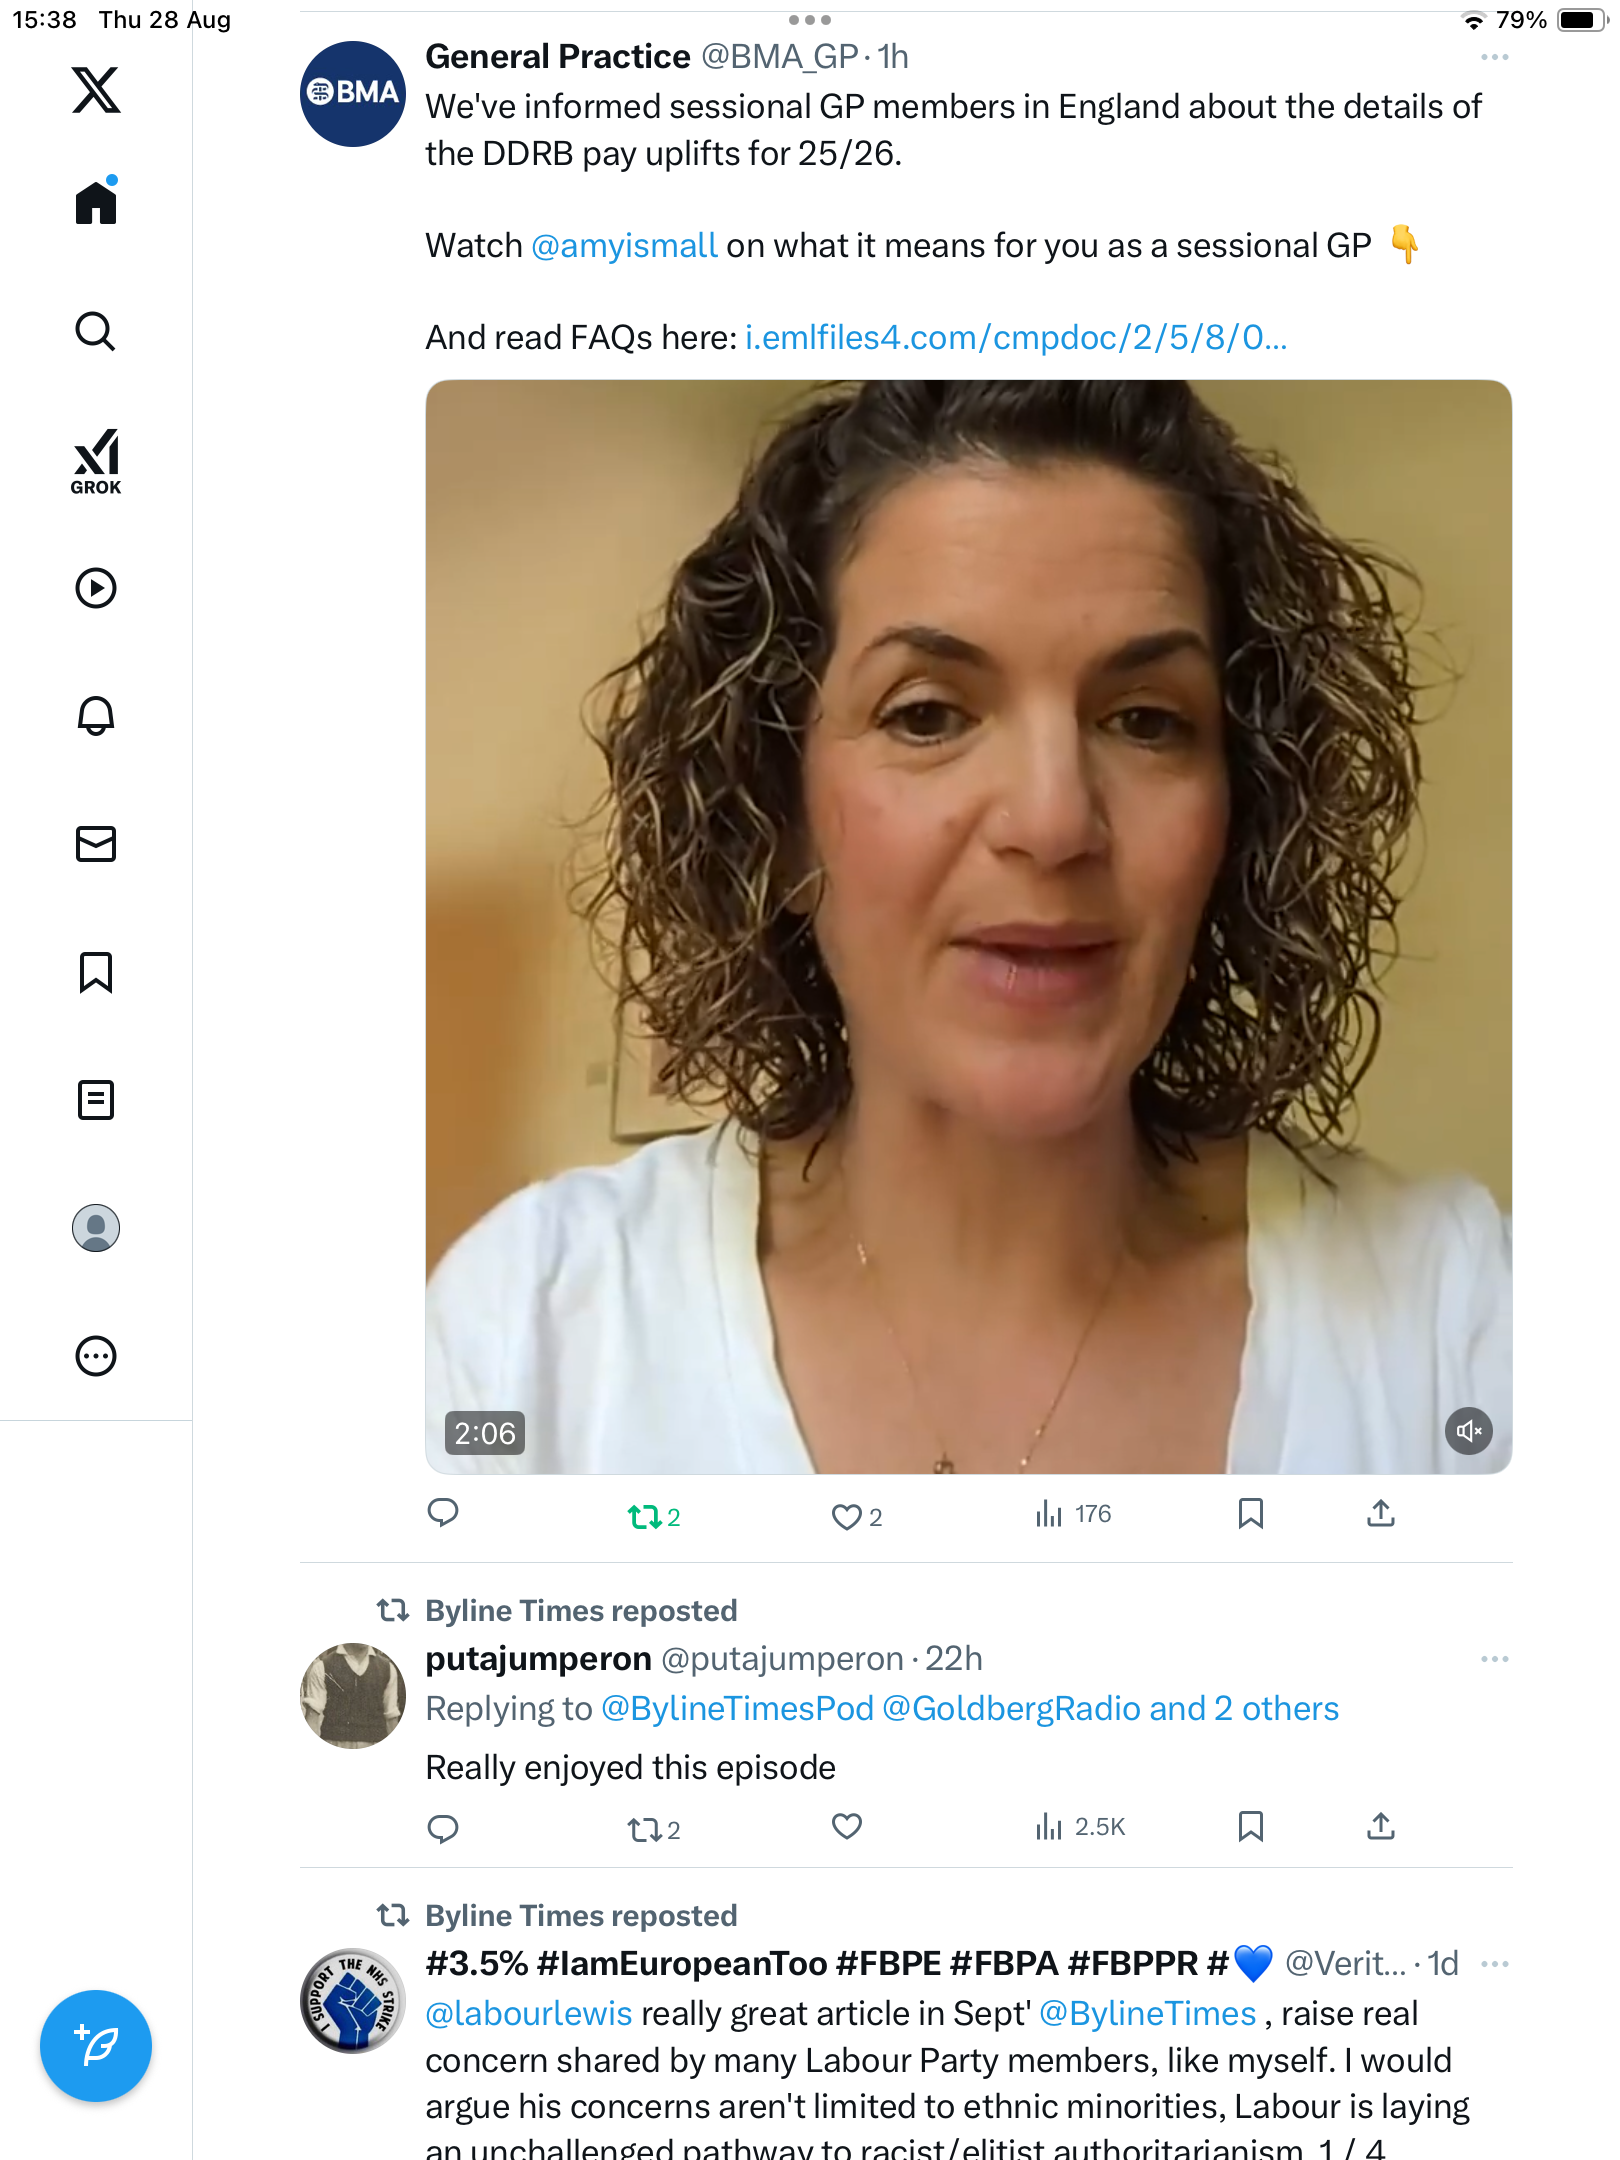Open more options on putajumperon post

(x=1494, y=1659)
